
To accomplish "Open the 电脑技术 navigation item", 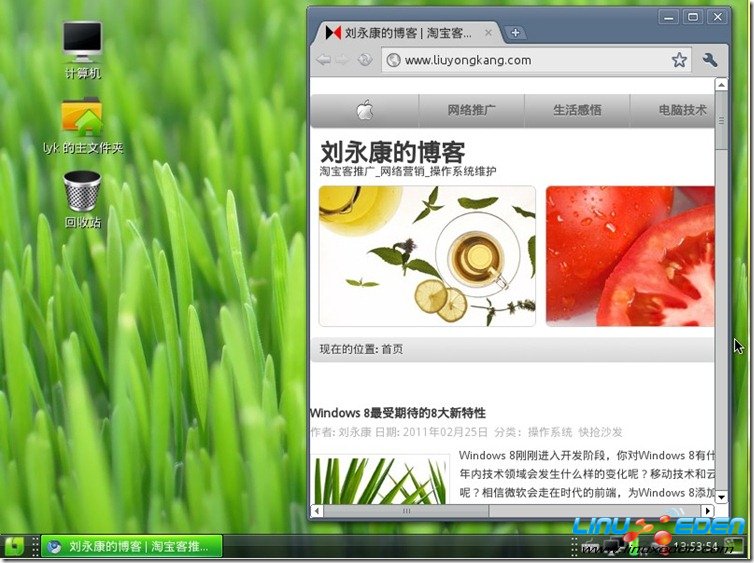I will click(682, 110).
